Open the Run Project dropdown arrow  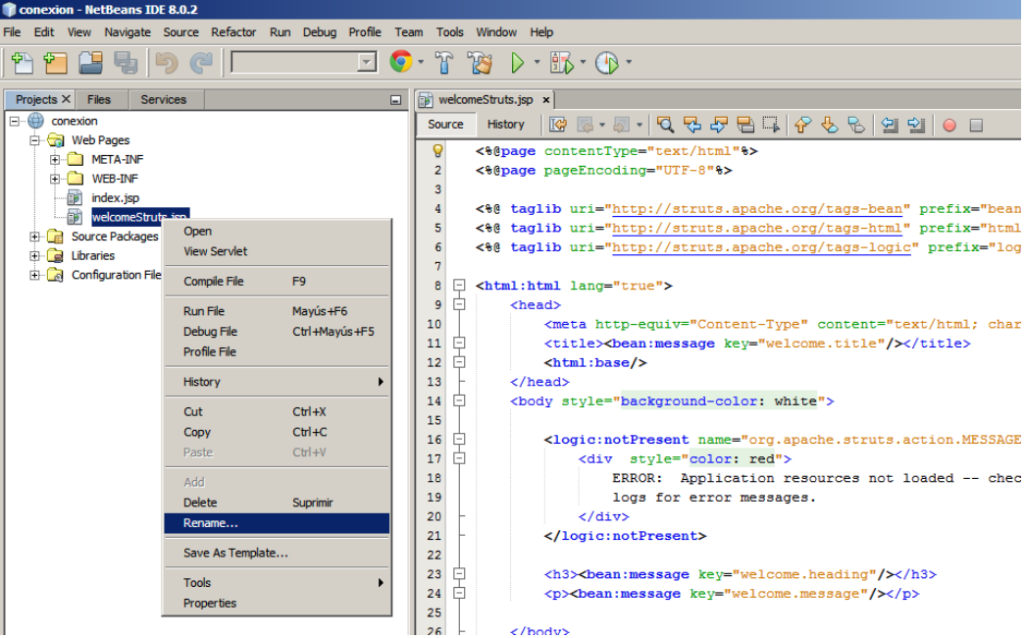(537, 63)
